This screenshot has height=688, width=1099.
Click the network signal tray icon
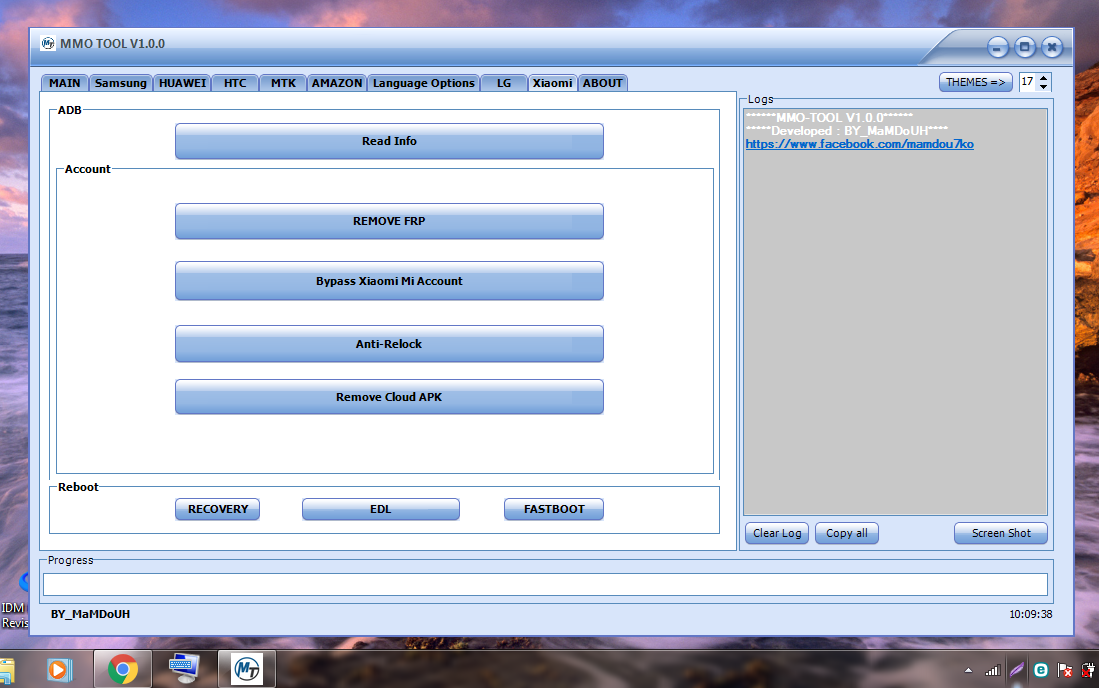(992, 670)
